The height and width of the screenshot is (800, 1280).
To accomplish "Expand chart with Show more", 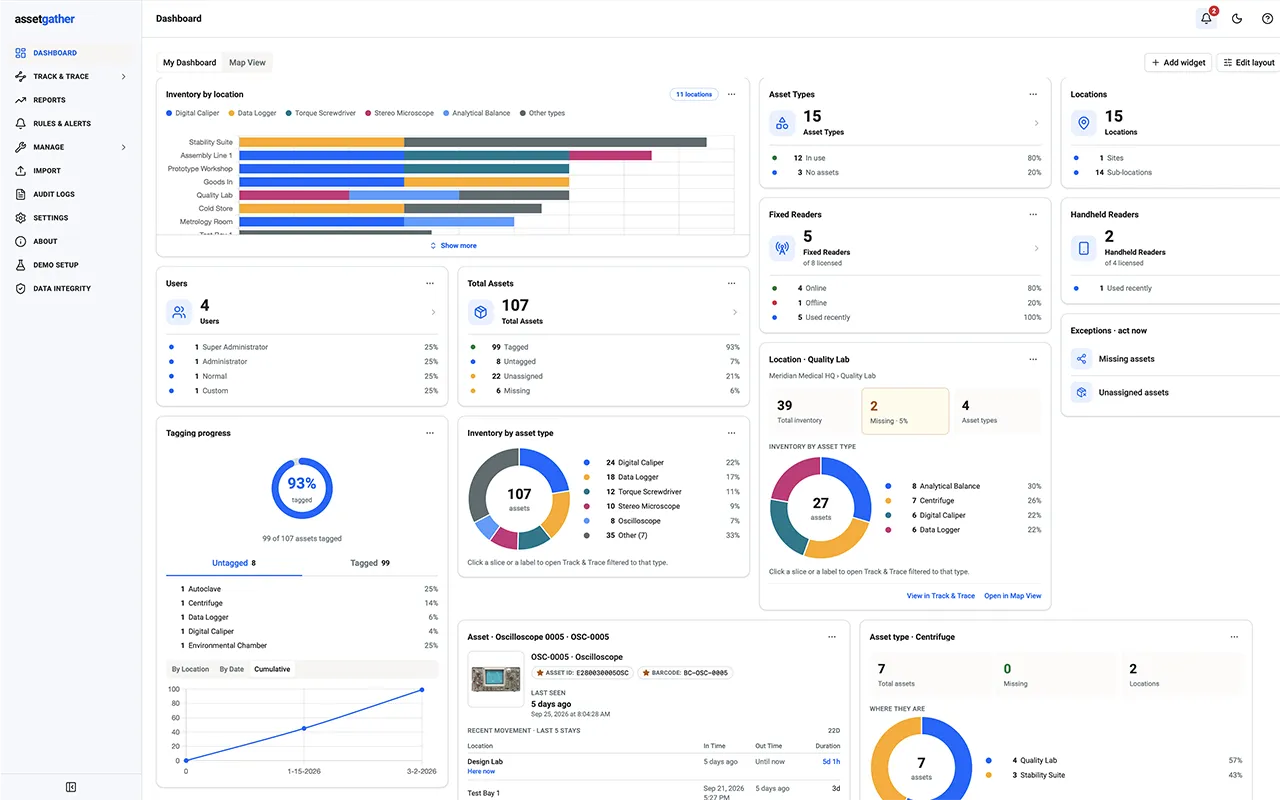I will 453,245.
